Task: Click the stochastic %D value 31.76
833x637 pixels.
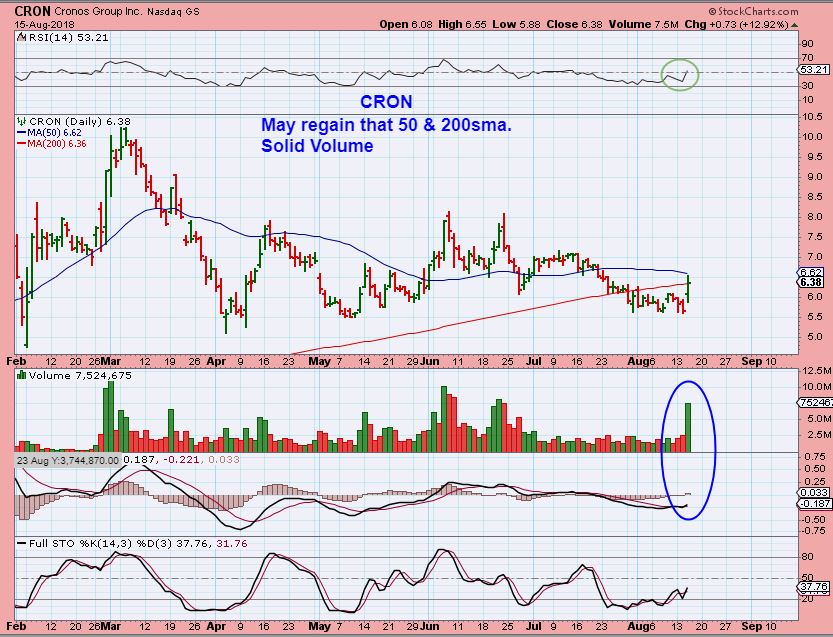Action: (232, 543)
